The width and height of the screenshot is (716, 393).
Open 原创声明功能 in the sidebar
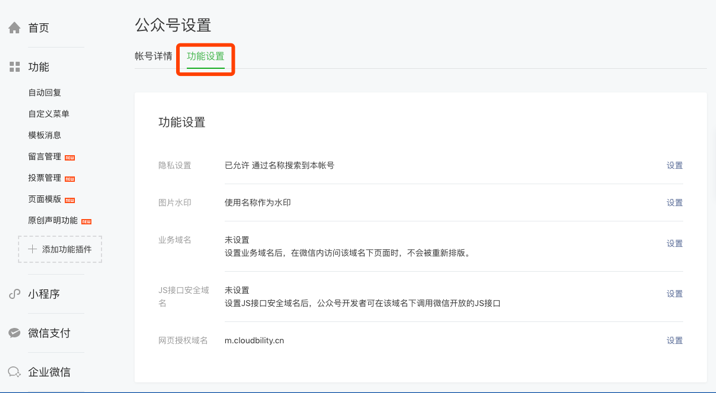53,220
